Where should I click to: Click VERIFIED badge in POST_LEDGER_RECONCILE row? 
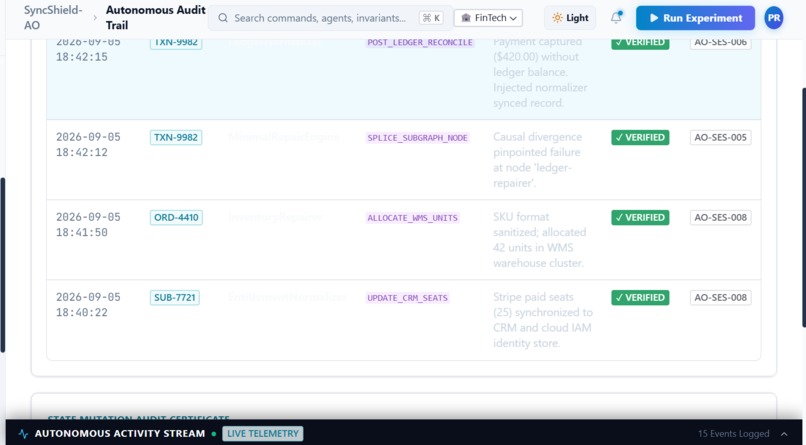640,42
